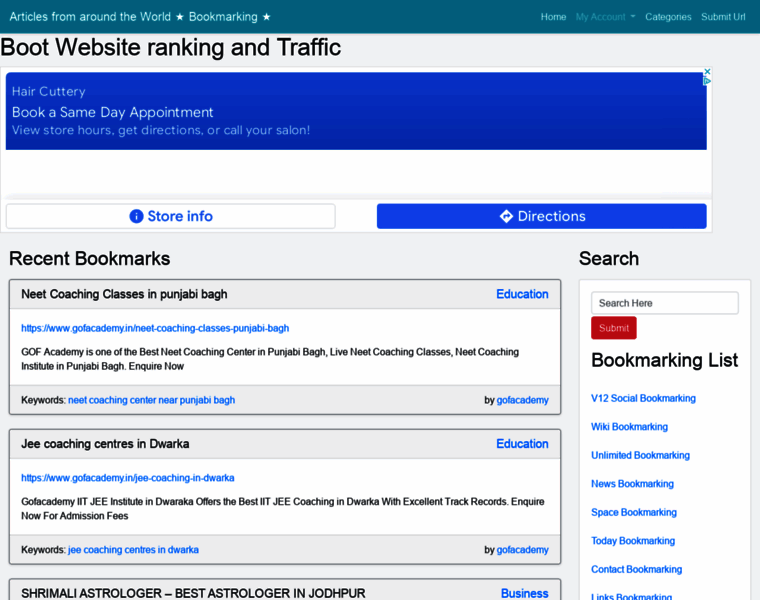This screenshot has height=600, width=760.
Task: Open gofacademy author link on Jee coaching bookmark
Action: tap(522, 550)
